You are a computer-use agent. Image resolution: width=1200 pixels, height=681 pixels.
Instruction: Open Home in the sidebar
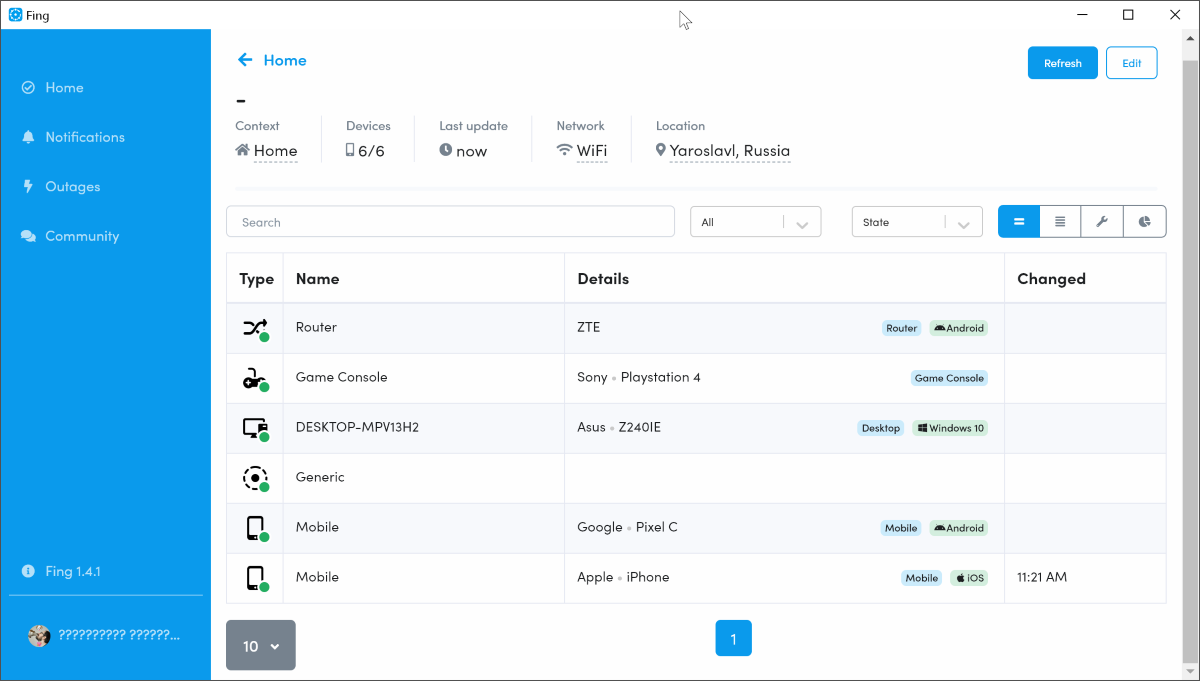pos(64,88)
